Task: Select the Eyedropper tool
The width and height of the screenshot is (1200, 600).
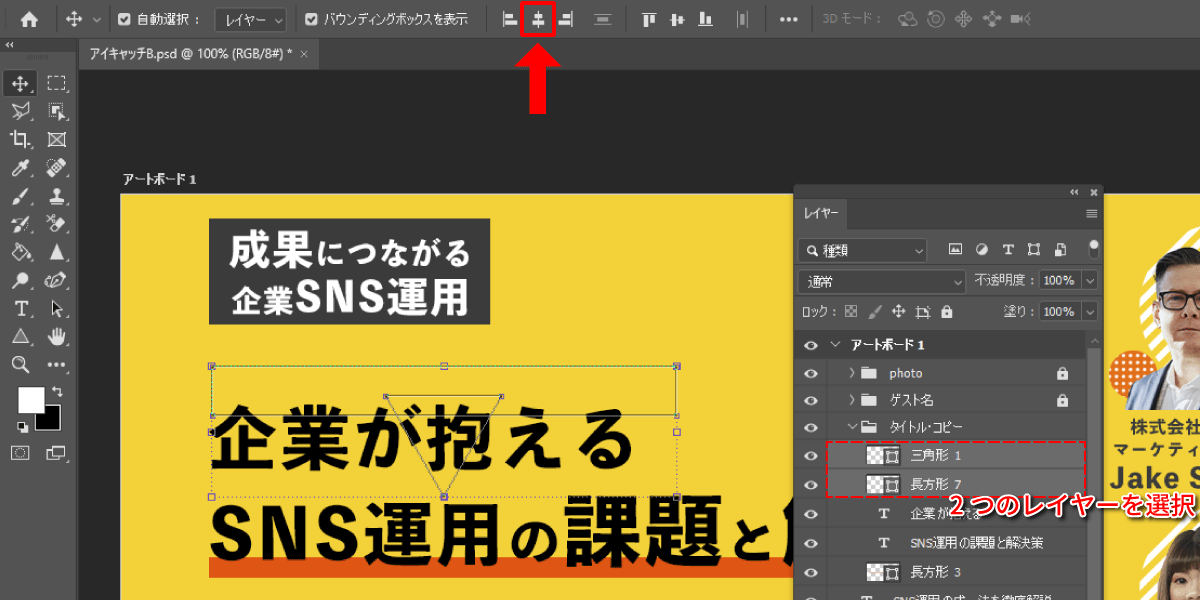Action: (20, 167)
